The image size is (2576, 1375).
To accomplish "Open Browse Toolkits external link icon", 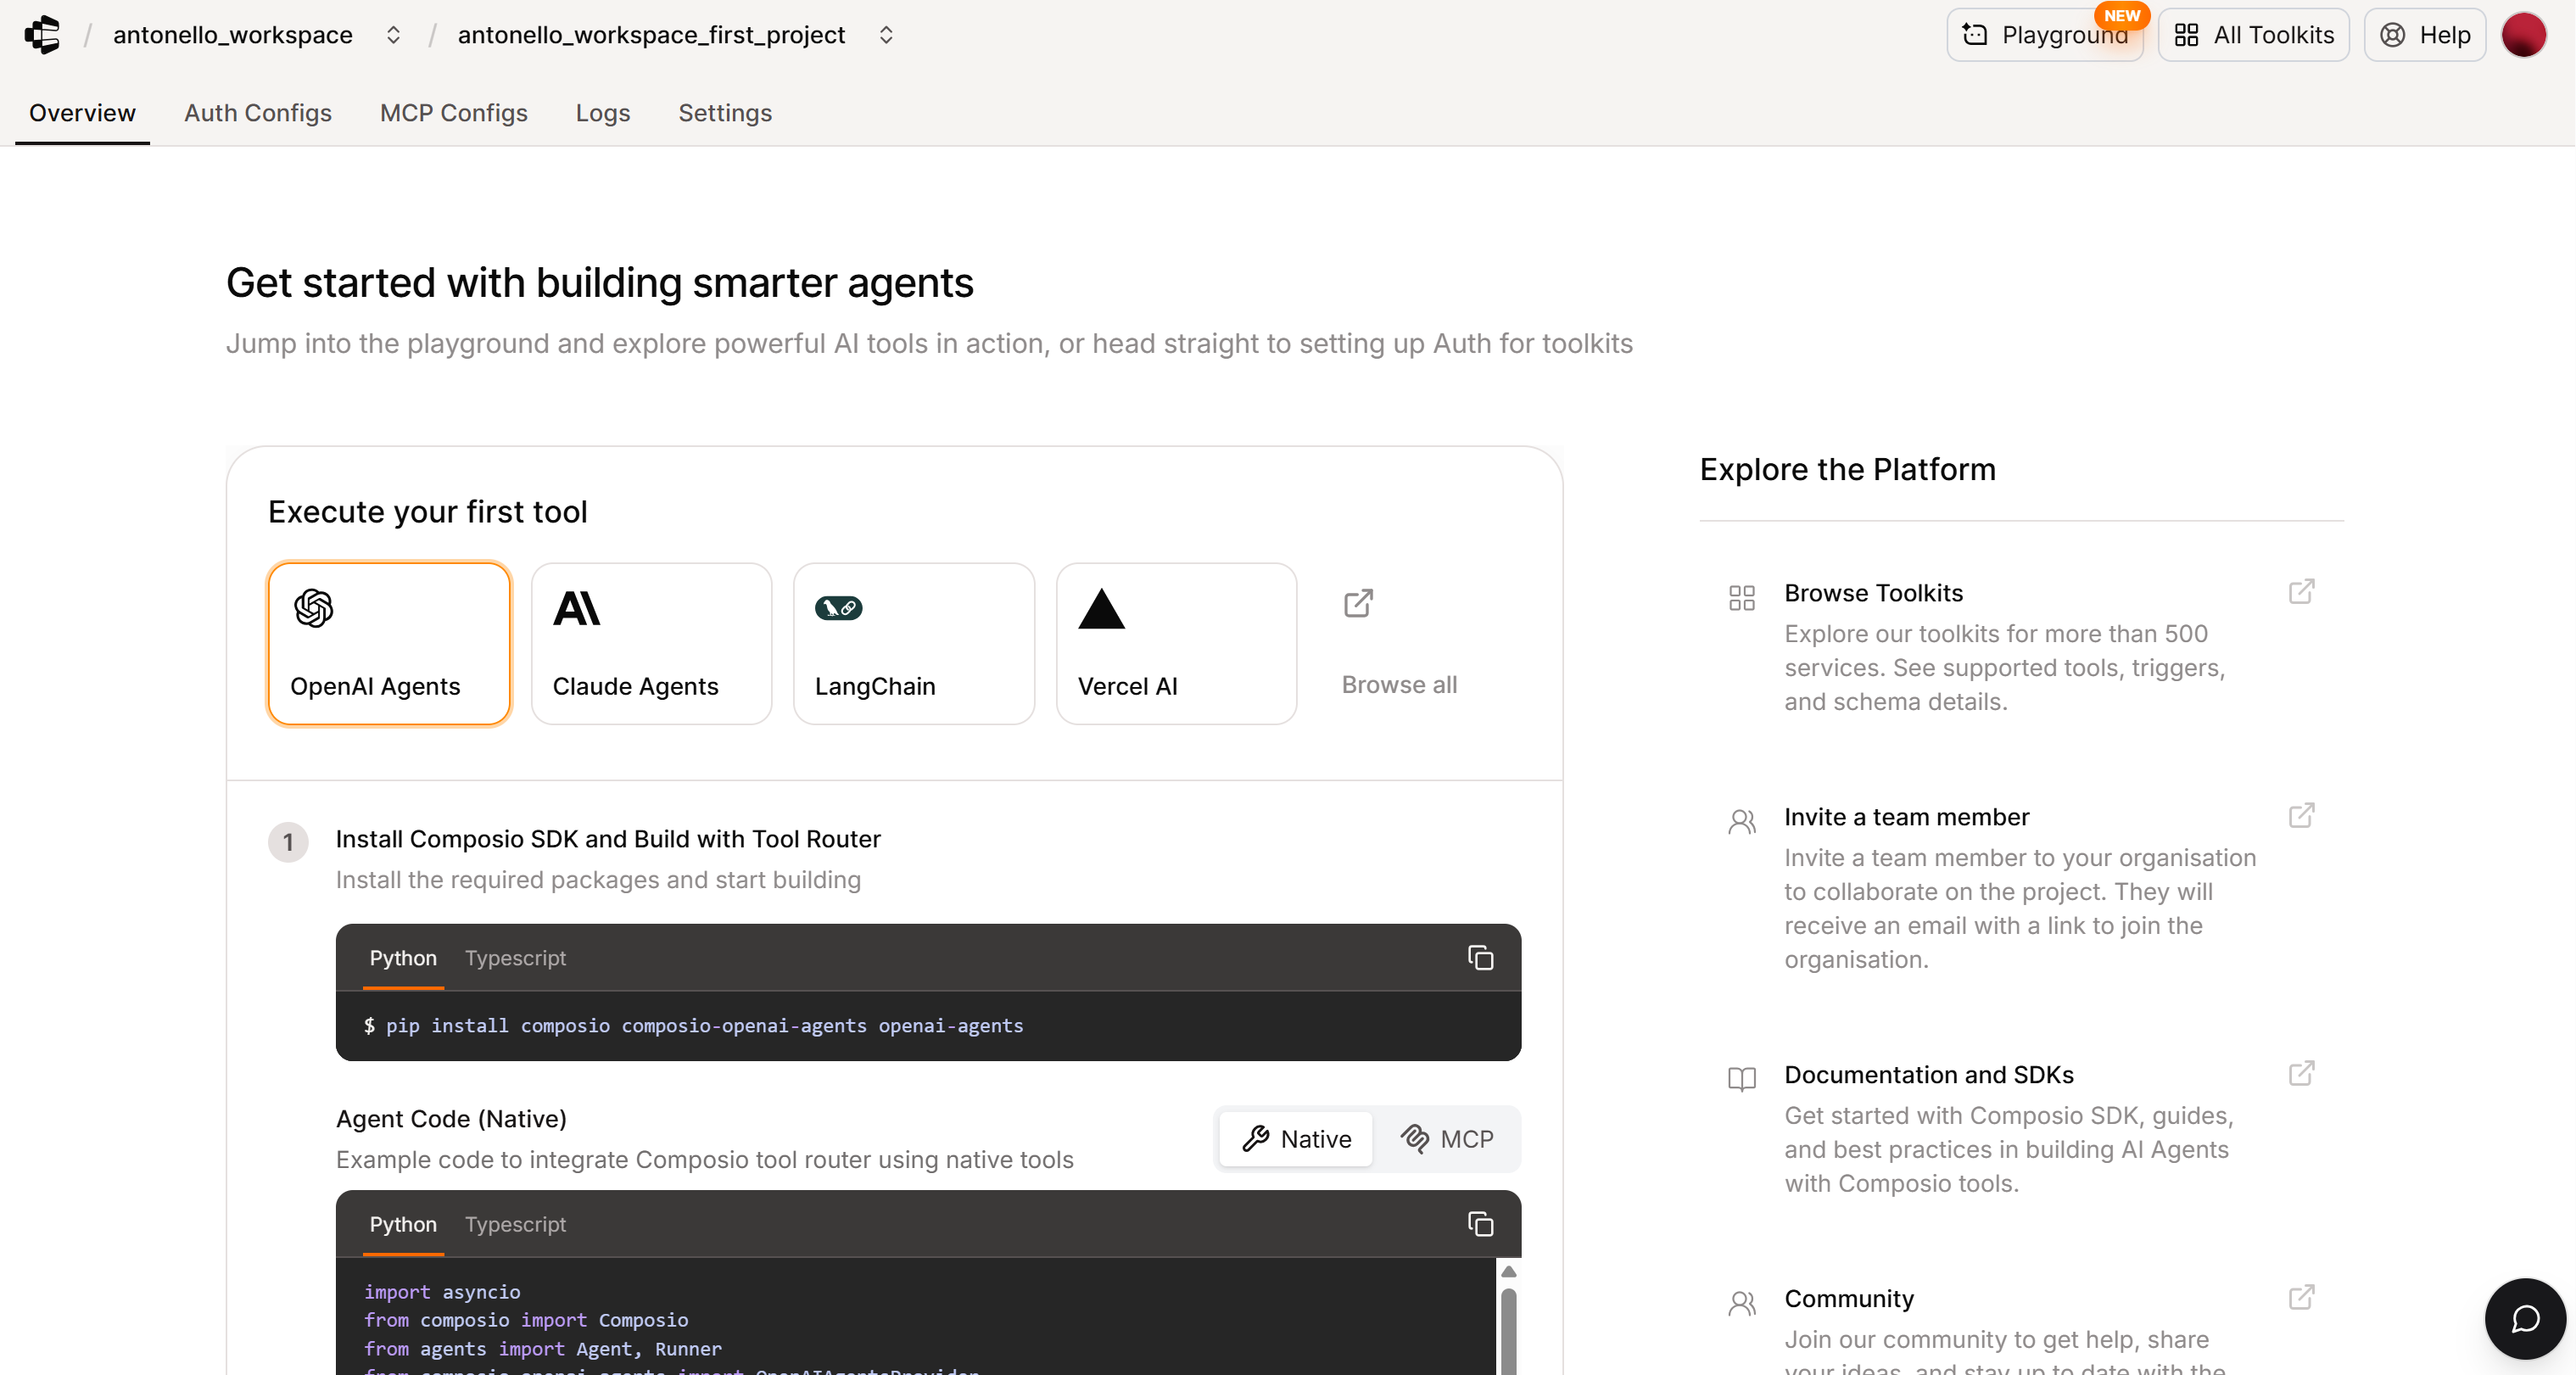I will coord(2301,592).
